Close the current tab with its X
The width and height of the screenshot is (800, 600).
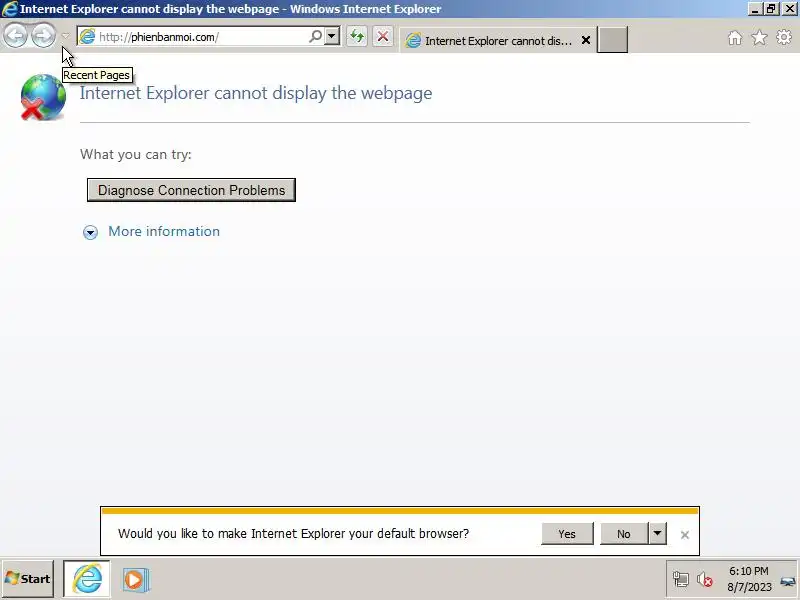586,40
